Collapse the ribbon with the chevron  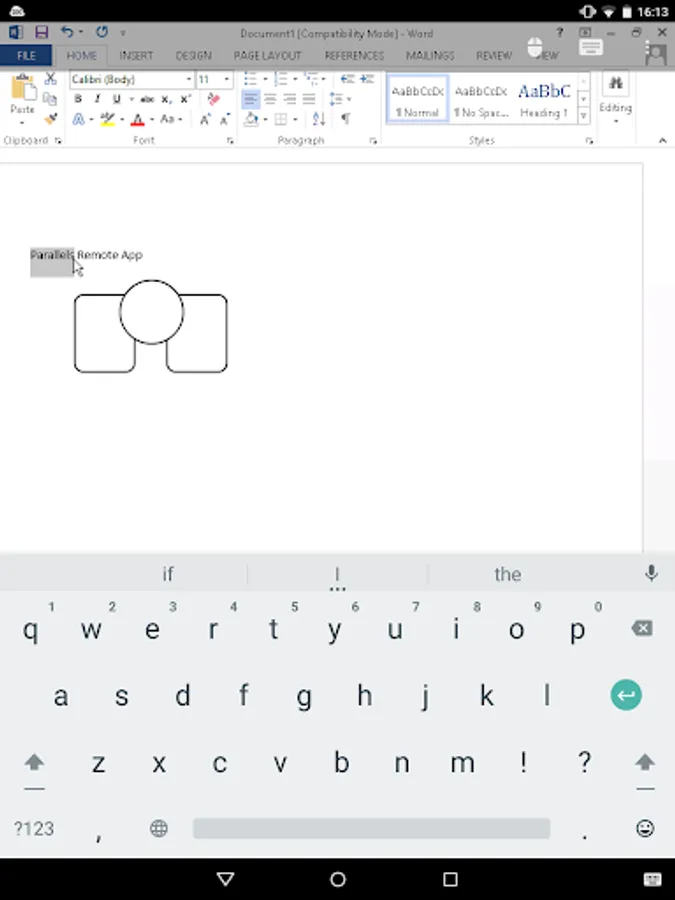[x=662, y=141]
